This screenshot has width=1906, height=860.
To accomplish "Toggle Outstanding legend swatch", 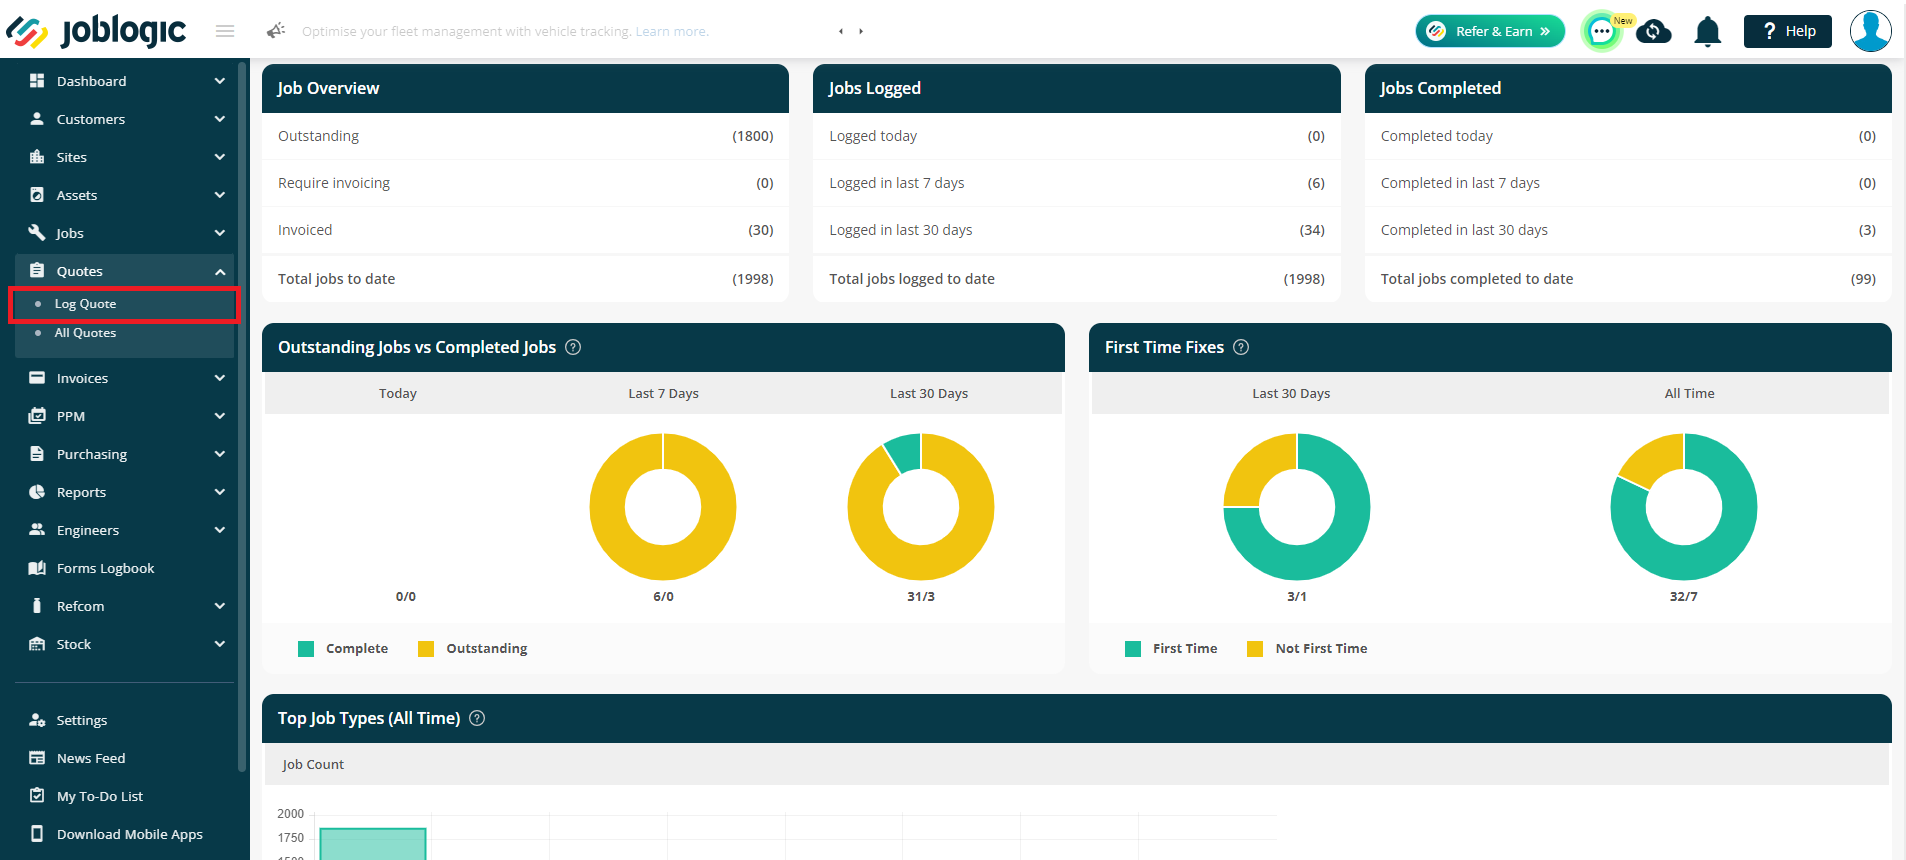I will click(x=426, y=649).
